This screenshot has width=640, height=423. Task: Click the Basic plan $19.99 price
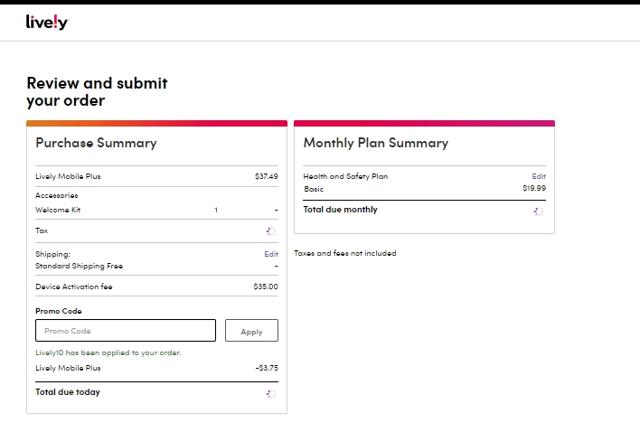534,188
